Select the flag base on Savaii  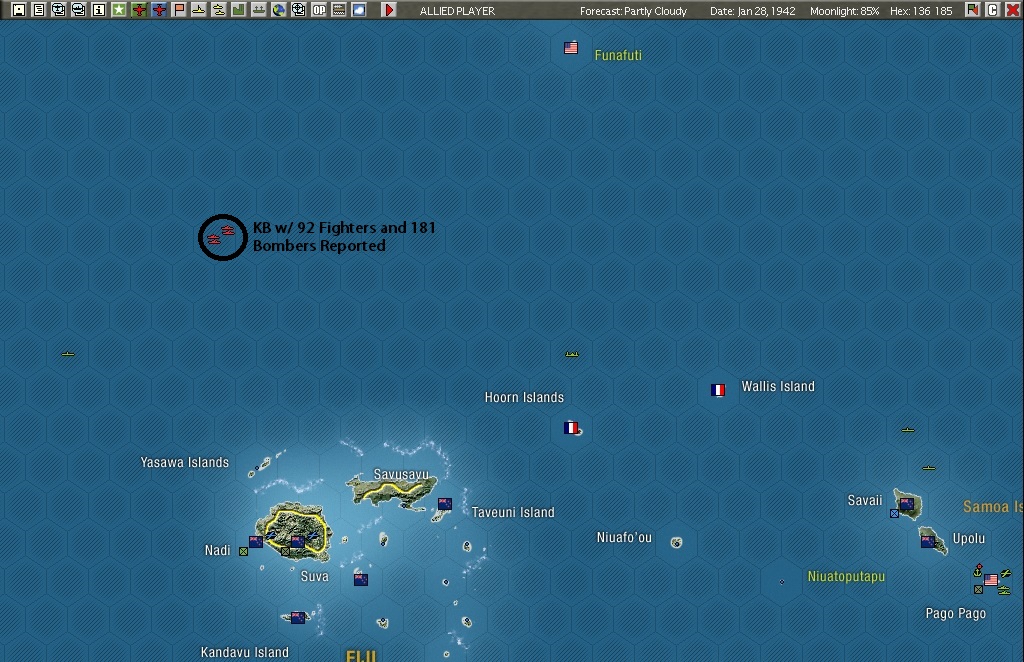click(x=906, y=503)
